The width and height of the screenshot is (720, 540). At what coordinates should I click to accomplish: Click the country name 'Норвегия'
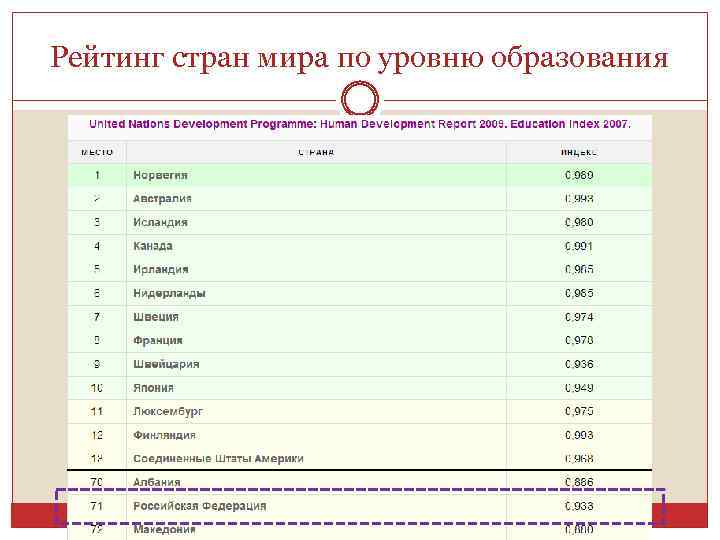coord(160,175)
